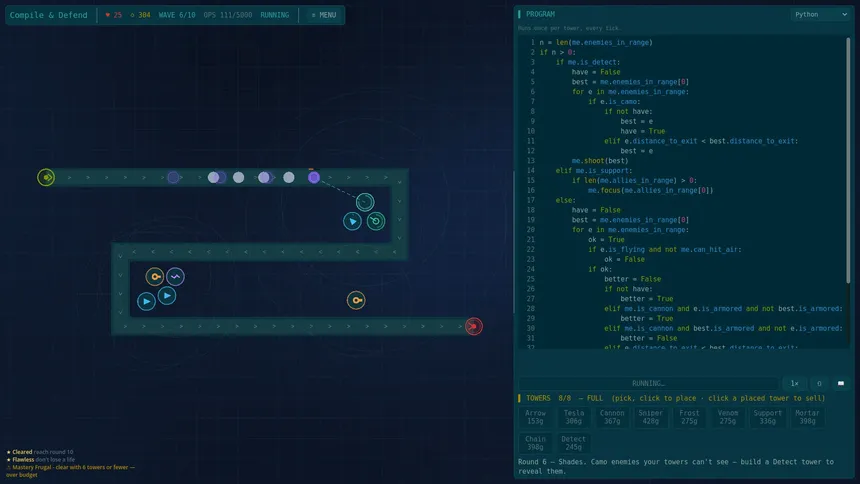Click the 'Runs once per tower, every tick.' hint
Screen dimensions: 860x484
pyautogui.click(x=569, y=28)
